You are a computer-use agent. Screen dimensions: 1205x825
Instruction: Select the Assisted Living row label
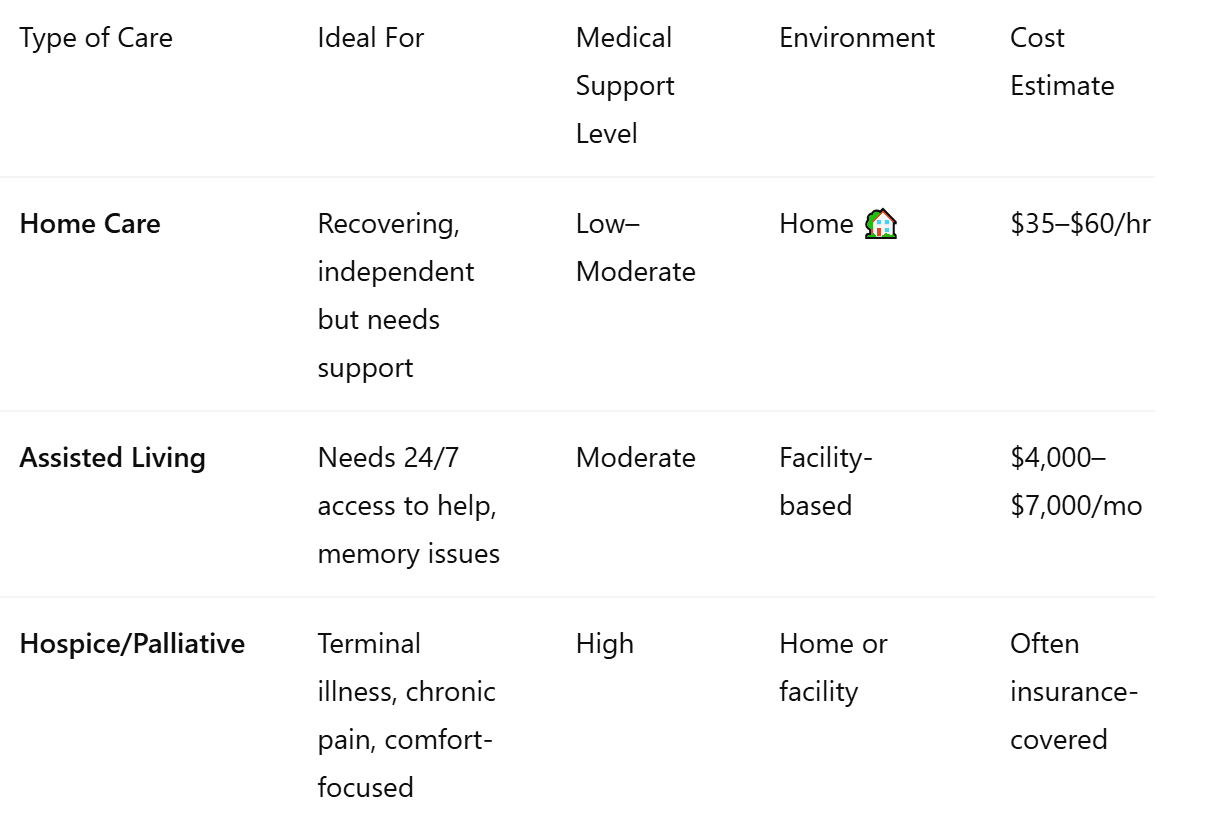pos(113,457)
